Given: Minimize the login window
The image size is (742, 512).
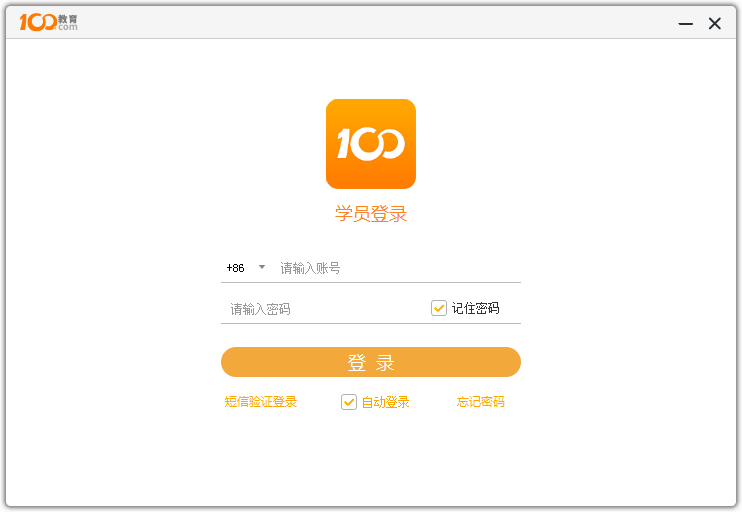Looking at the screenshot, I should 685,23.
